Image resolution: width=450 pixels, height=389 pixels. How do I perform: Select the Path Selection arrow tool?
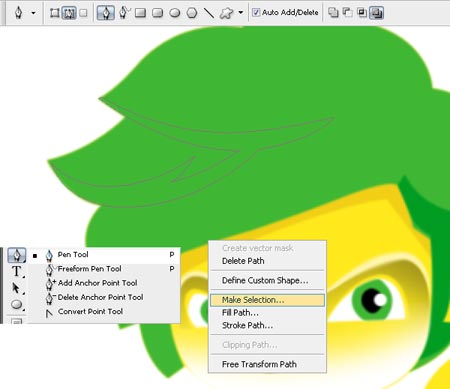[16, 288]
